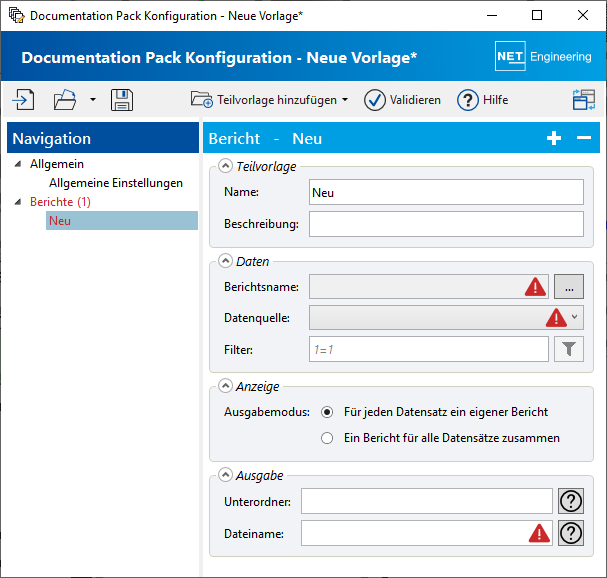
Task: Click into the Filter field
Action: 429,349
